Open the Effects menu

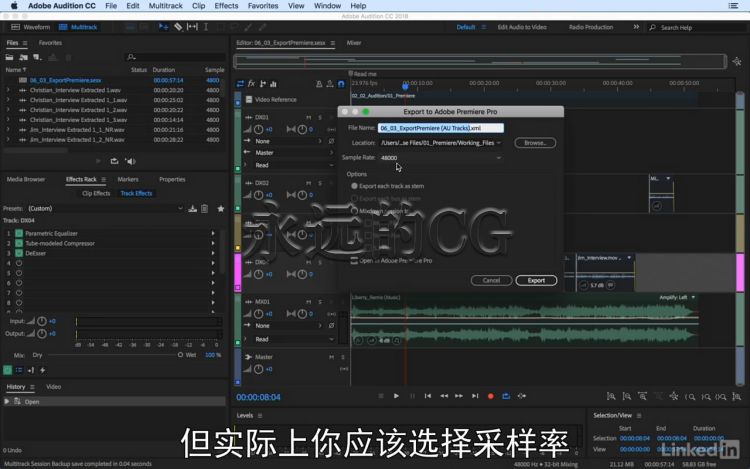[x=226, y=6]
